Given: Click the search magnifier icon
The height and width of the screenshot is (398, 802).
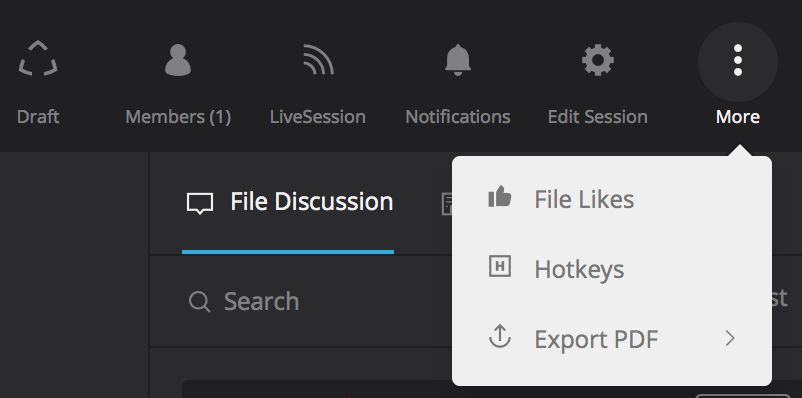Looking at the screenshot, I should click(x=199, y=302).
